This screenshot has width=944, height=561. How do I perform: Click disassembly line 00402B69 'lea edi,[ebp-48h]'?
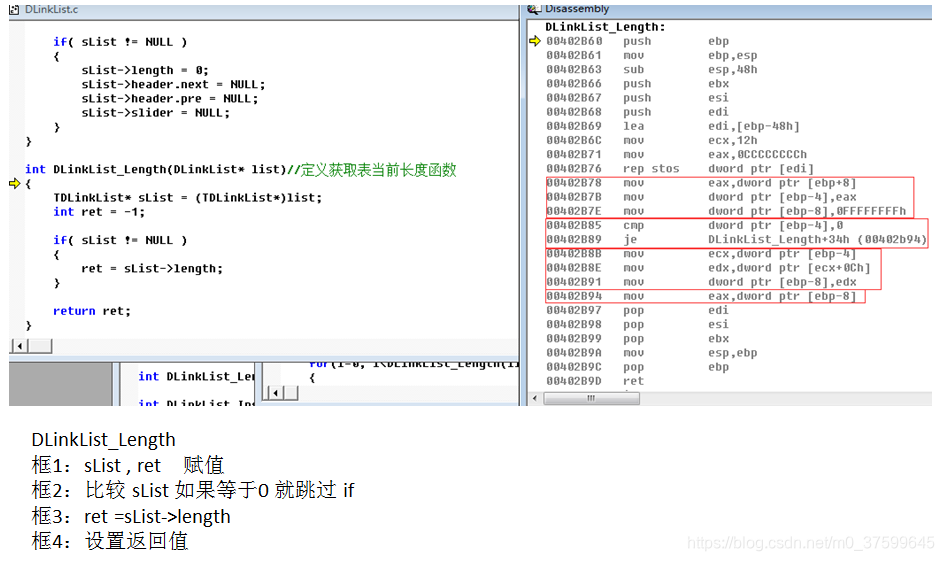pyautogui.click(x=673, y=126)
